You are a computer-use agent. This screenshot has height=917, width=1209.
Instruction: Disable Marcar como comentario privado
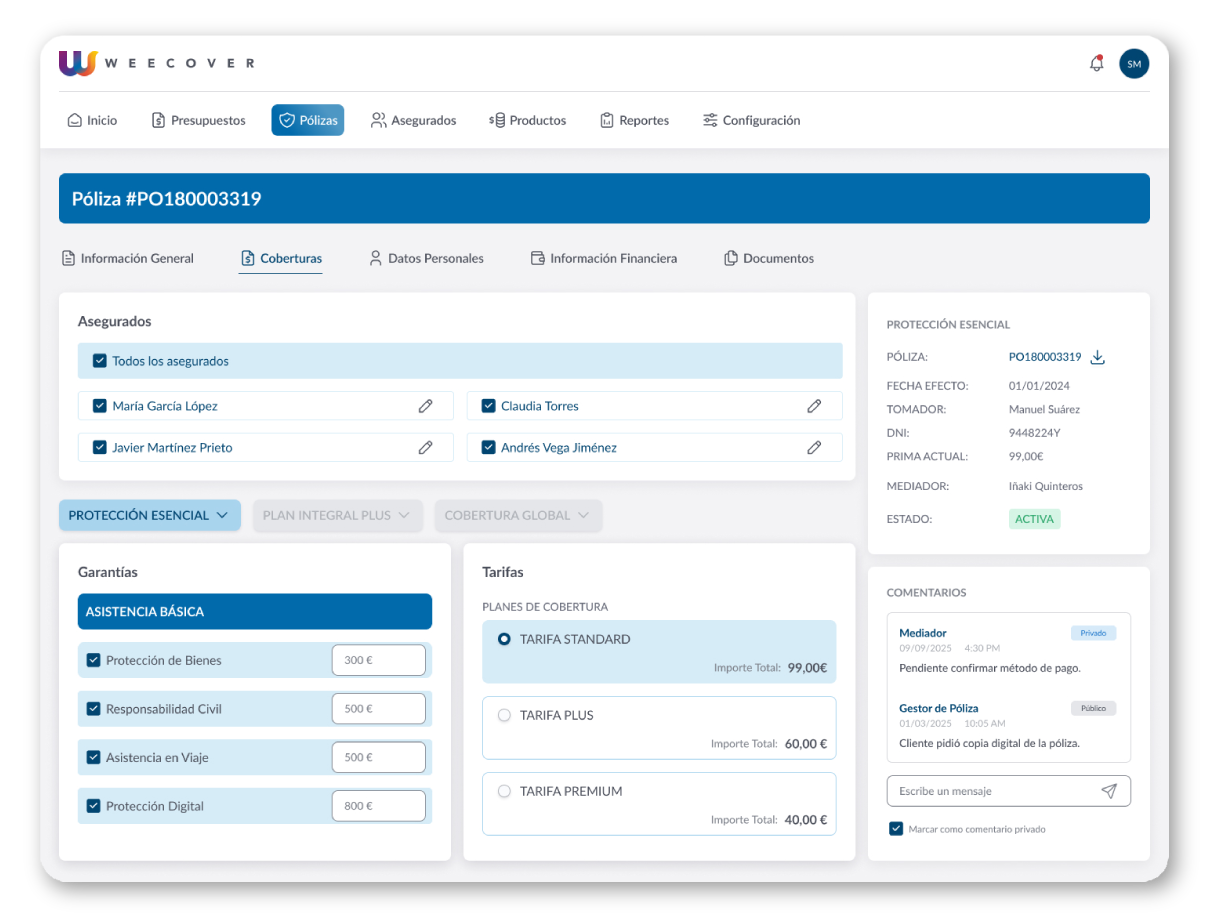[896, 829]
